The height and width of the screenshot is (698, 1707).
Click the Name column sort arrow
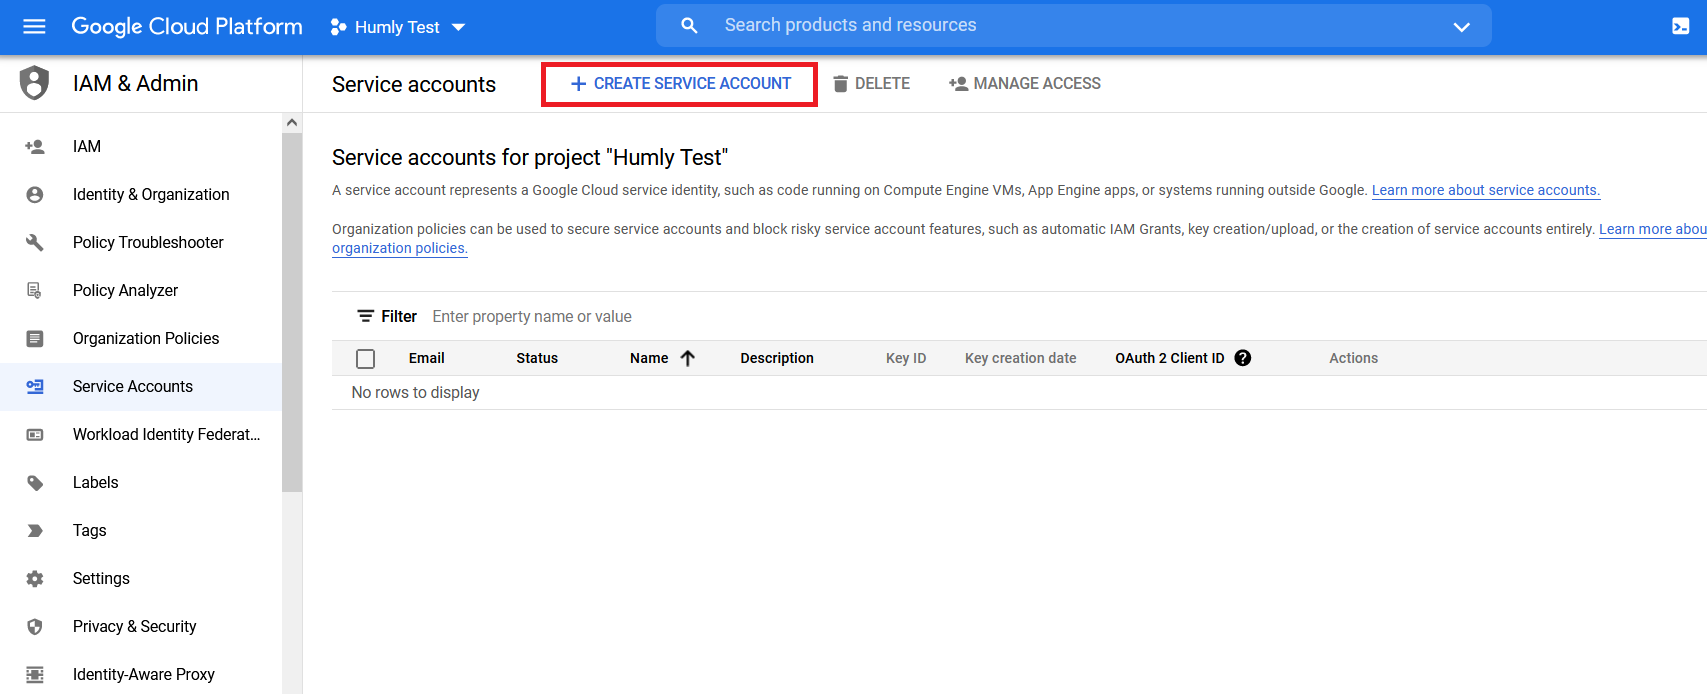point(687,358)
